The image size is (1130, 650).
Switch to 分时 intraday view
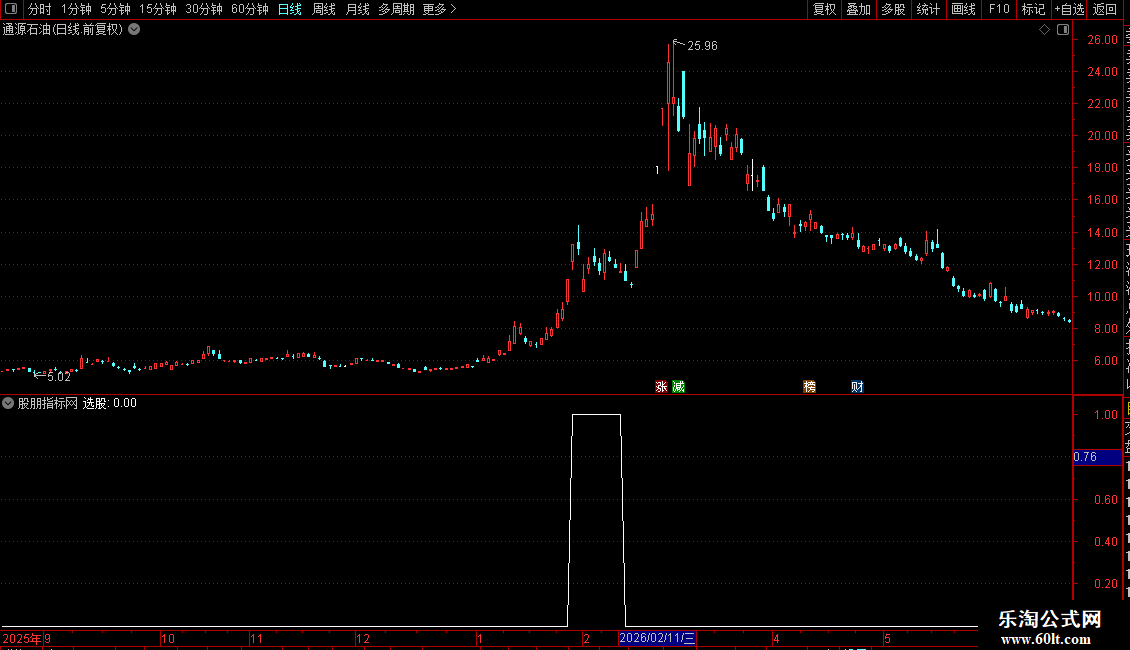(x=40, y=9)
